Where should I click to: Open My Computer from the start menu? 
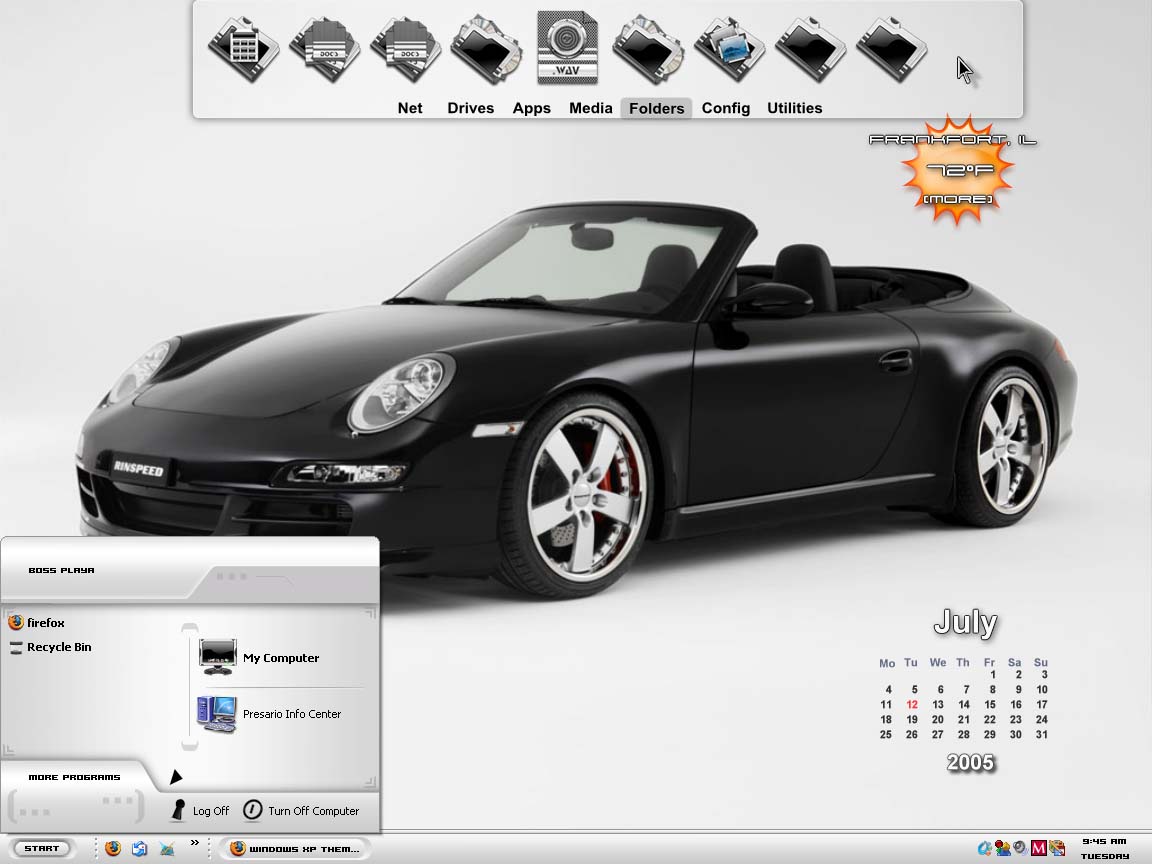[x=259, y=657]
